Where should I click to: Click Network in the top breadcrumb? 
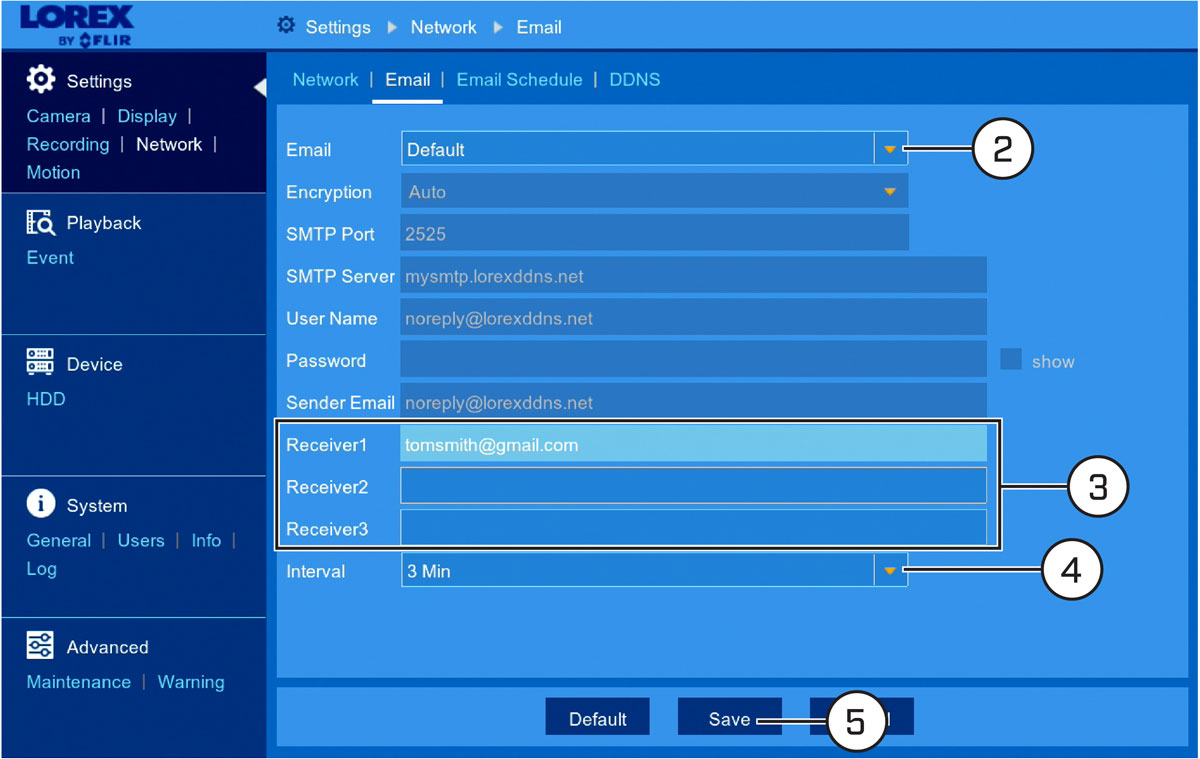[x=443, y=27]
